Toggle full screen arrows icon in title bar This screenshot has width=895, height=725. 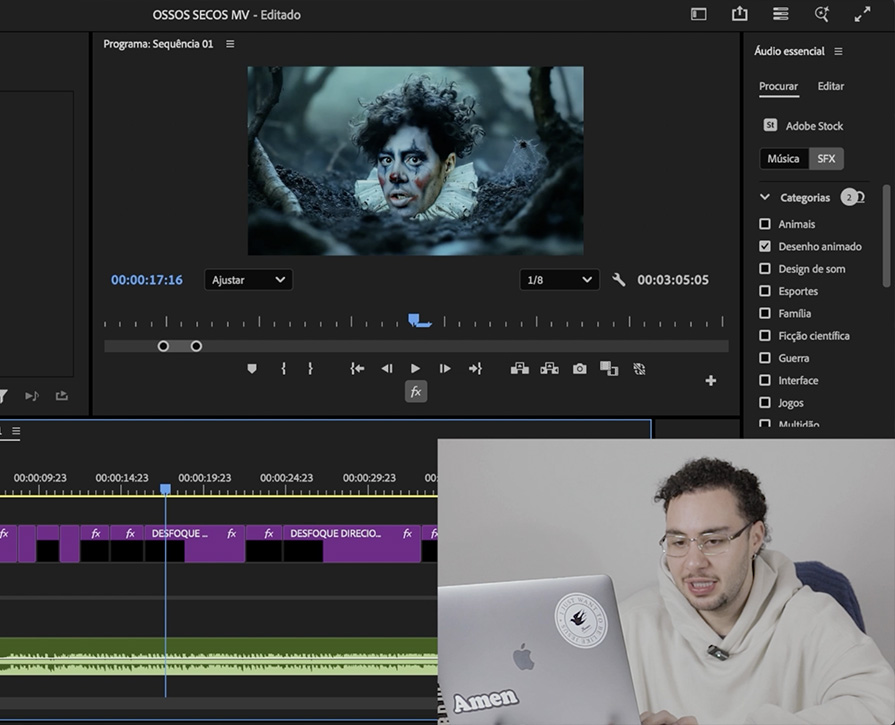pos(862,14)
